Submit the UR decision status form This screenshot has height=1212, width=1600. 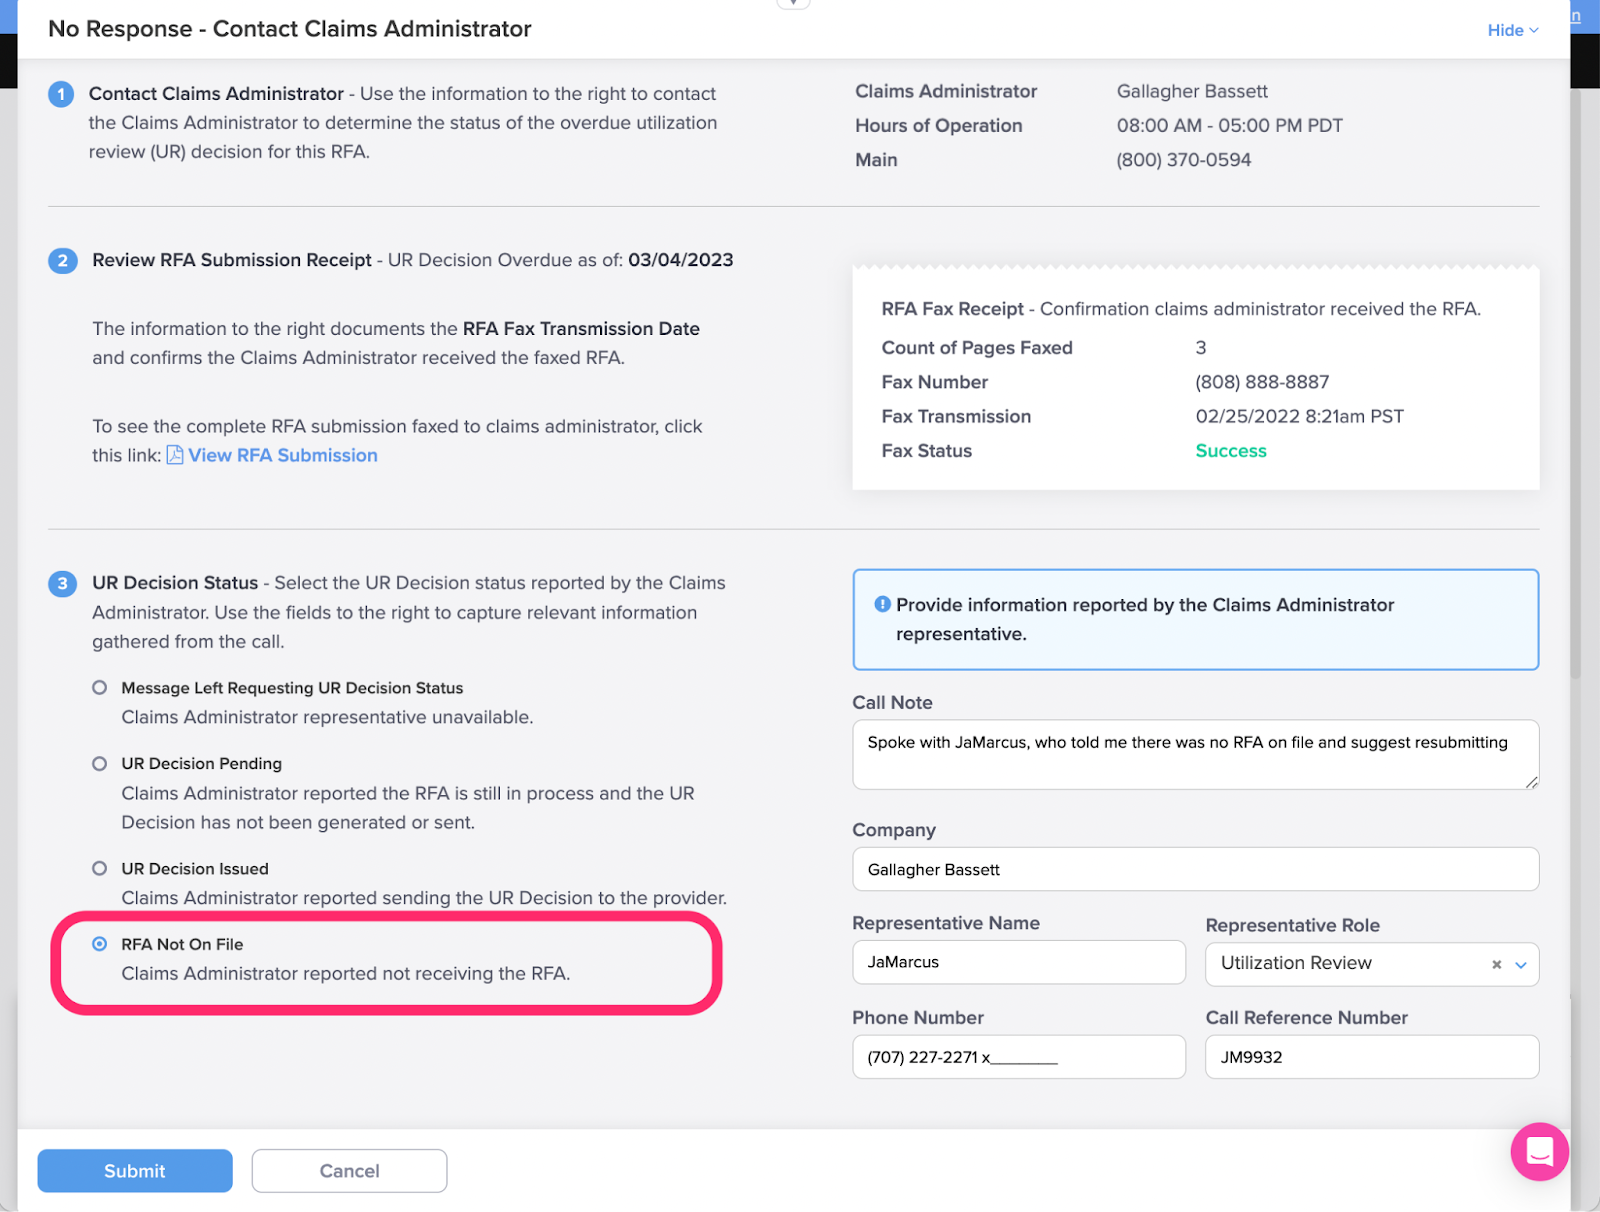[x=135, y=1170]
